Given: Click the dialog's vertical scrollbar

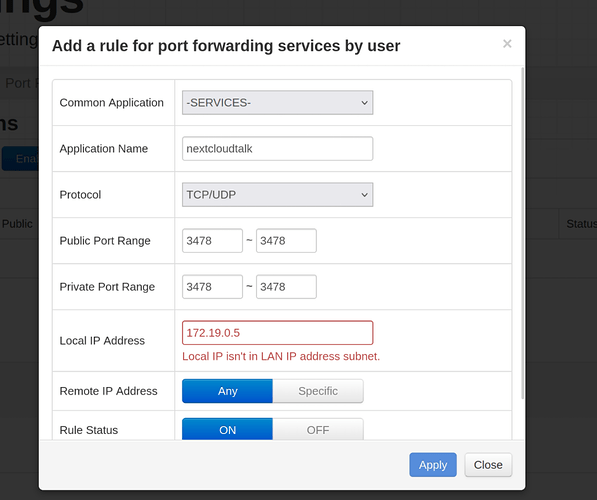Looking at the screenshot, I should pyautogui.click(x=523, y=233).
